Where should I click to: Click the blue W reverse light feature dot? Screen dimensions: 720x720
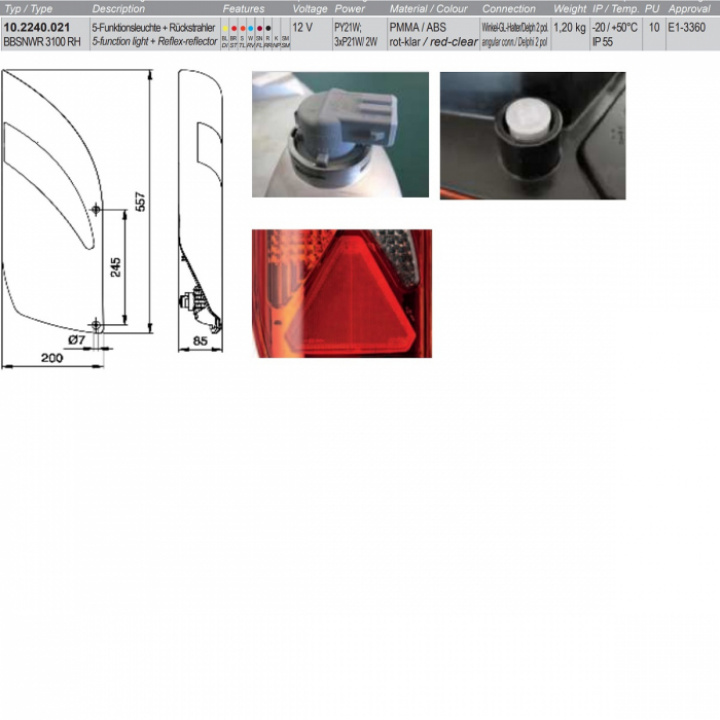pos(251,30)
